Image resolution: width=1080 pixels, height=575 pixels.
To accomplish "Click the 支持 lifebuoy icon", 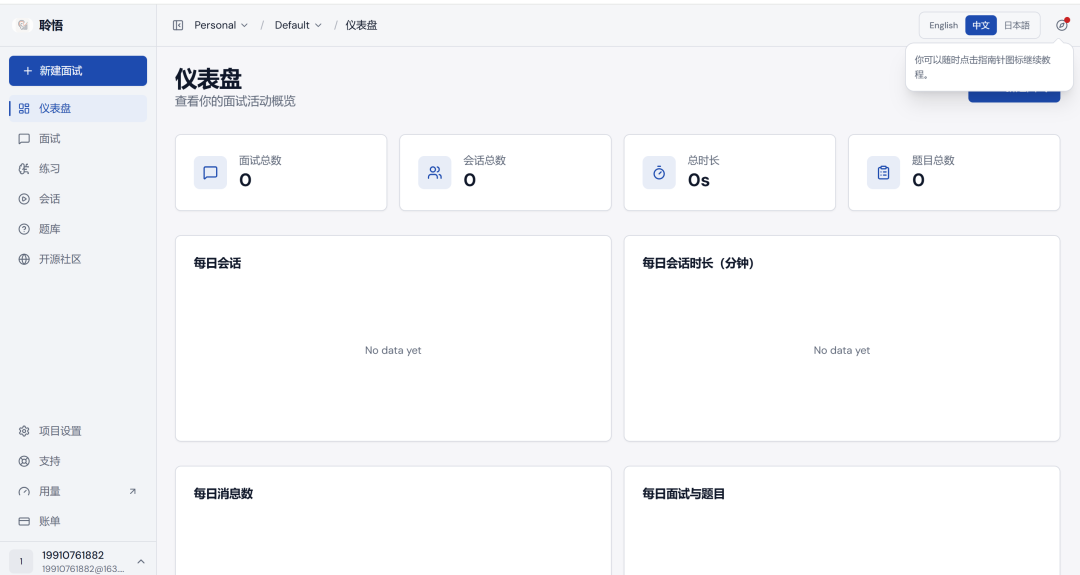I will 24,461.
